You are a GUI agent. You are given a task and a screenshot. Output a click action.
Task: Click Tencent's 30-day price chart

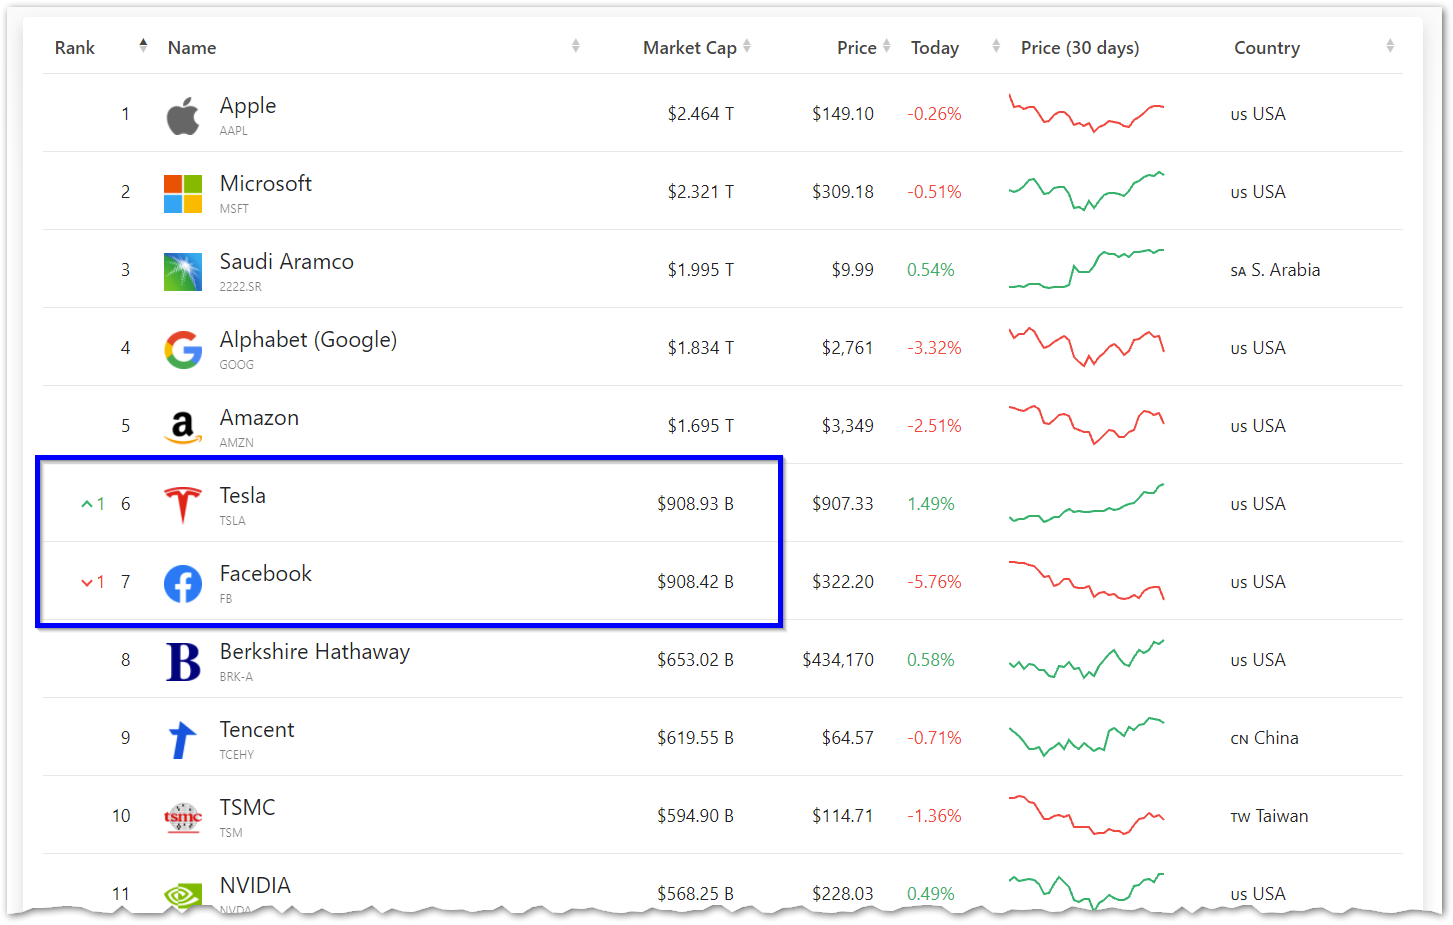(x=1087, y=737)
